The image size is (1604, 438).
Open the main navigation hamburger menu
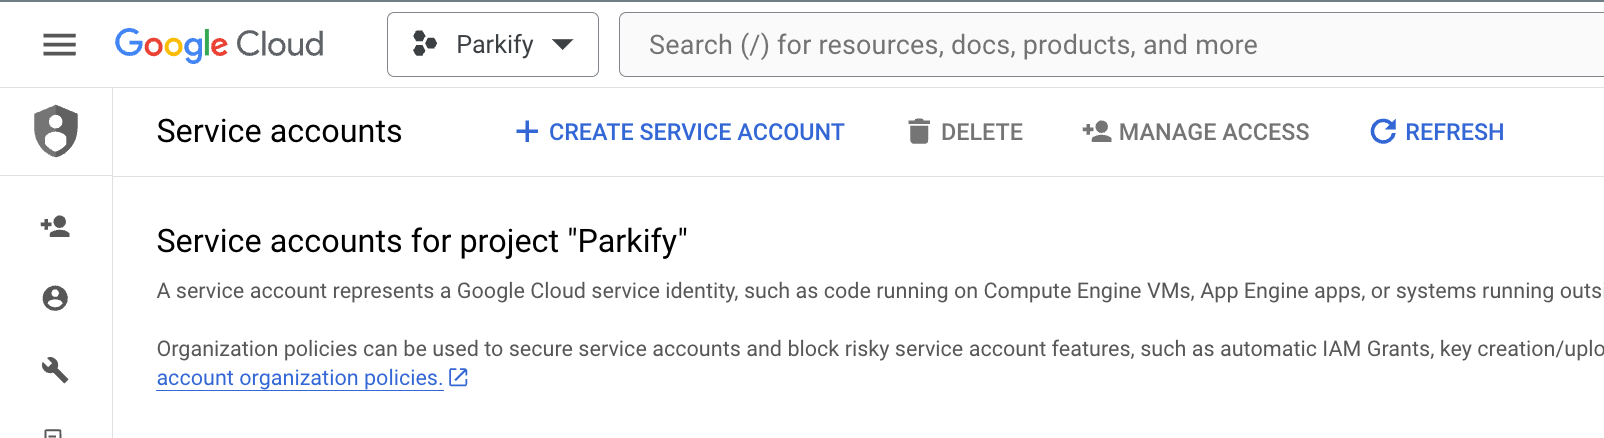click(x=59, y=44)
